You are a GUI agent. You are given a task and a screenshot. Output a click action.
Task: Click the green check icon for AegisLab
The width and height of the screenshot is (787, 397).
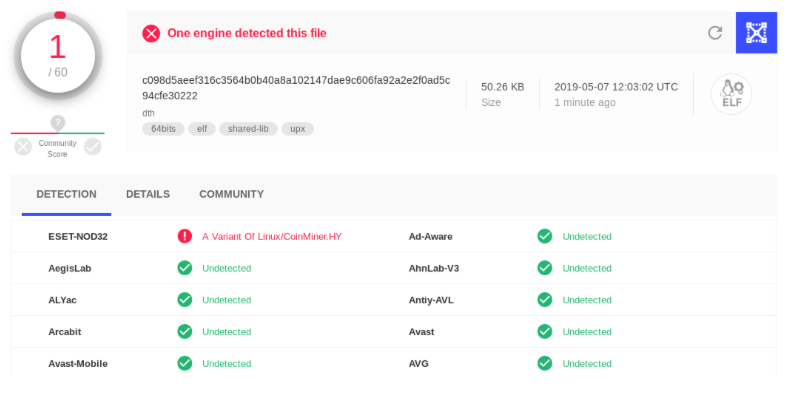185,268
